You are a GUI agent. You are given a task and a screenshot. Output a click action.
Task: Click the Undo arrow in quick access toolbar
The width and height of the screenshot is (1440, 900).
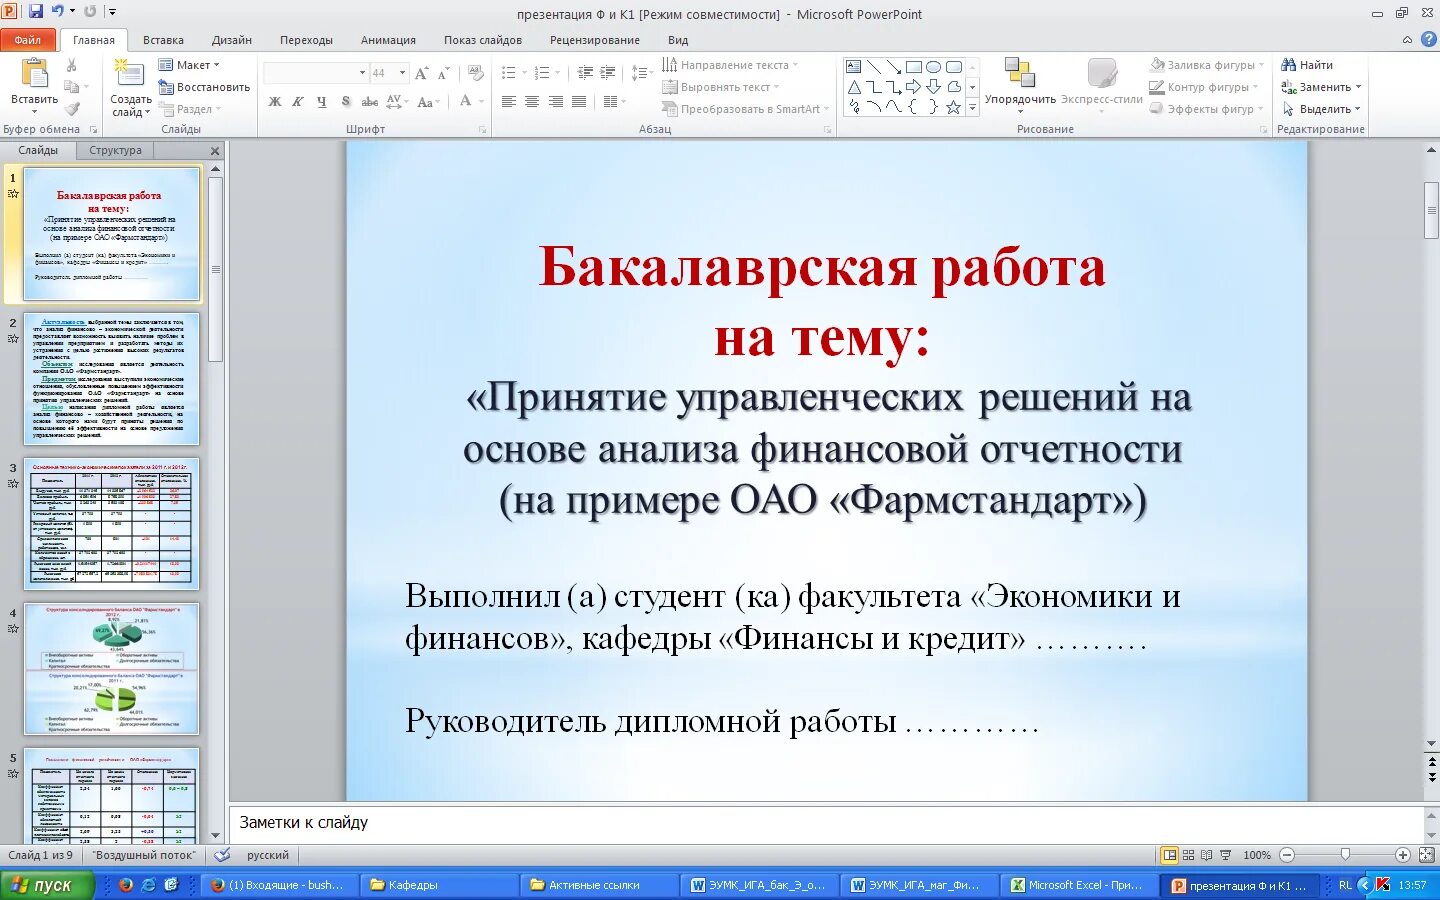(58, 12)
